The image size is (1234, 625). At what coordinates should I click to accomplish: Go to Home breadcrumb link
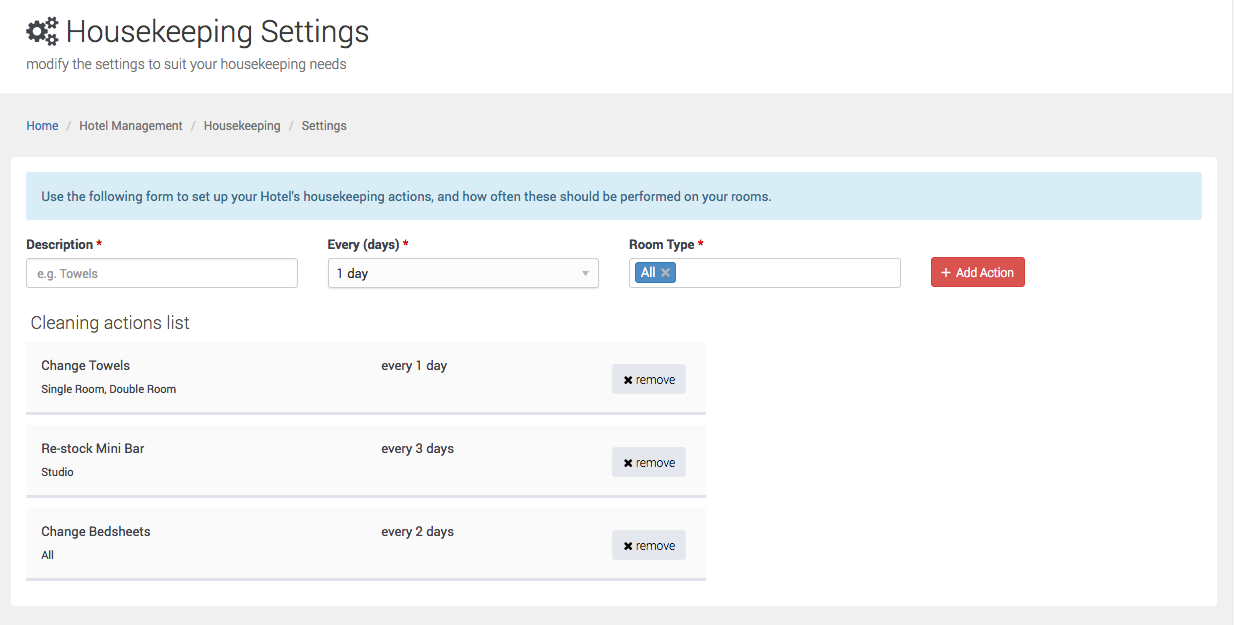(42, 126)
